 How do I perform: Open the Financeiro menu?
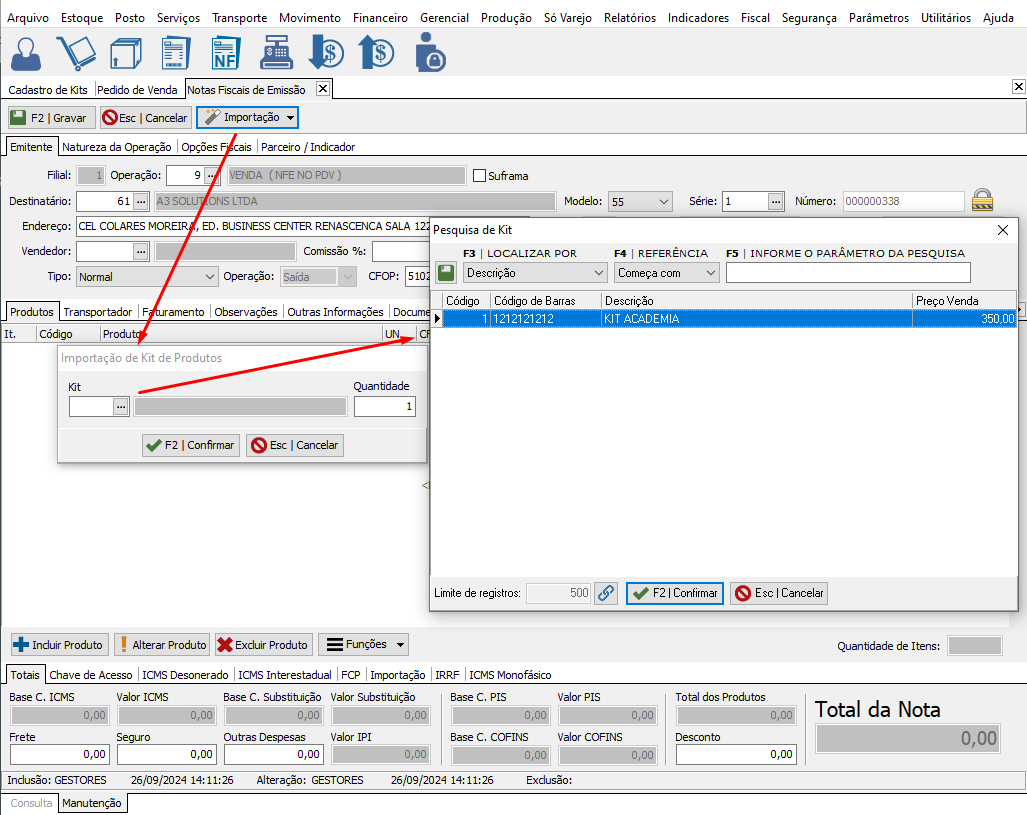click(380, 18)
